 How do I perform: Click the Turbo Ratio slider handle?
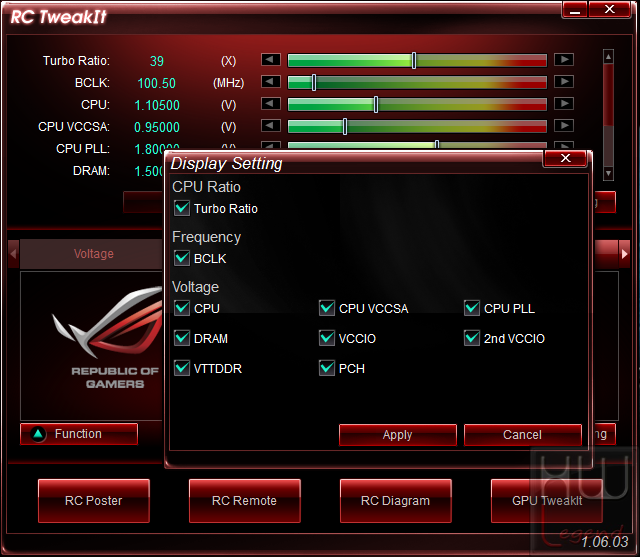tap(414, 60)
